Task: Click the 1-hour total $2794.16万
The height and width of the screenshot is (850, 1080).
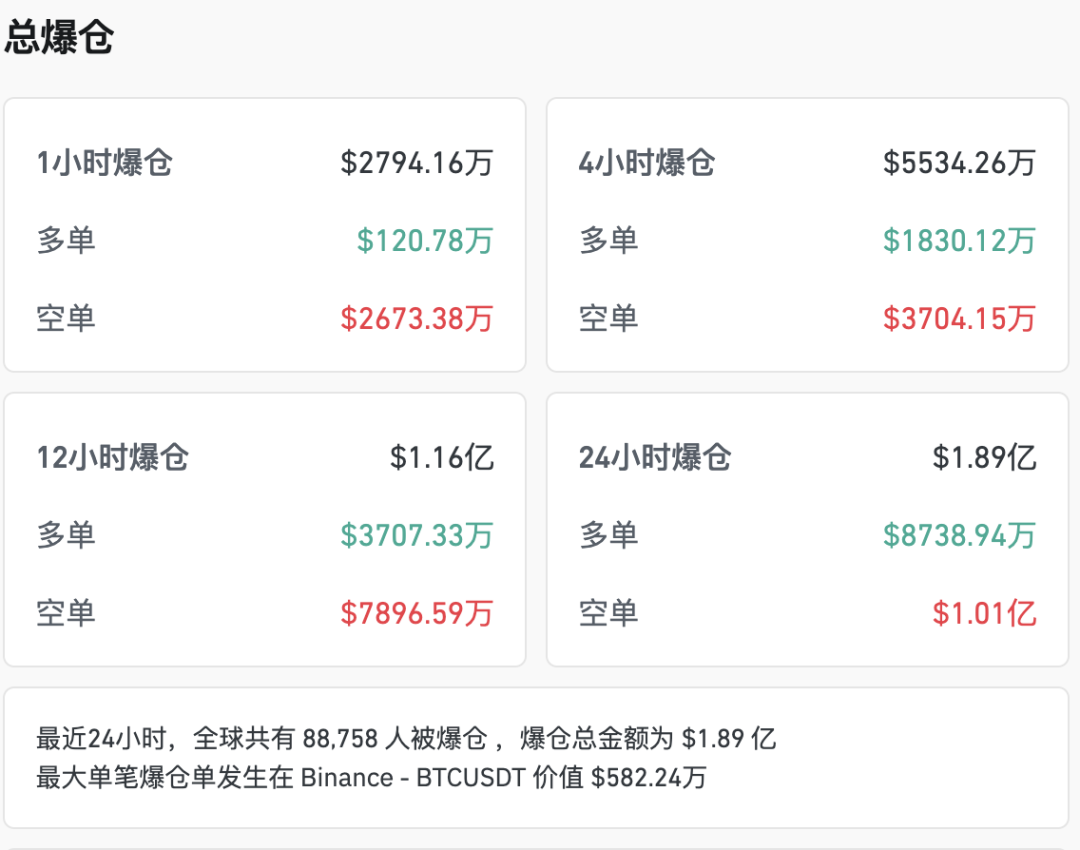Action: (417, 162)
